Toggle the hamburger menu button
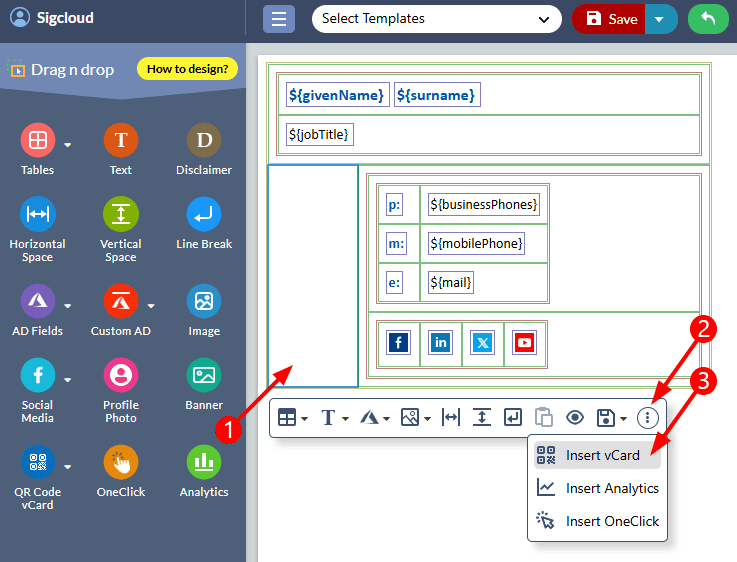The width and height of the screenshot is (737, 562). (279, 19)
